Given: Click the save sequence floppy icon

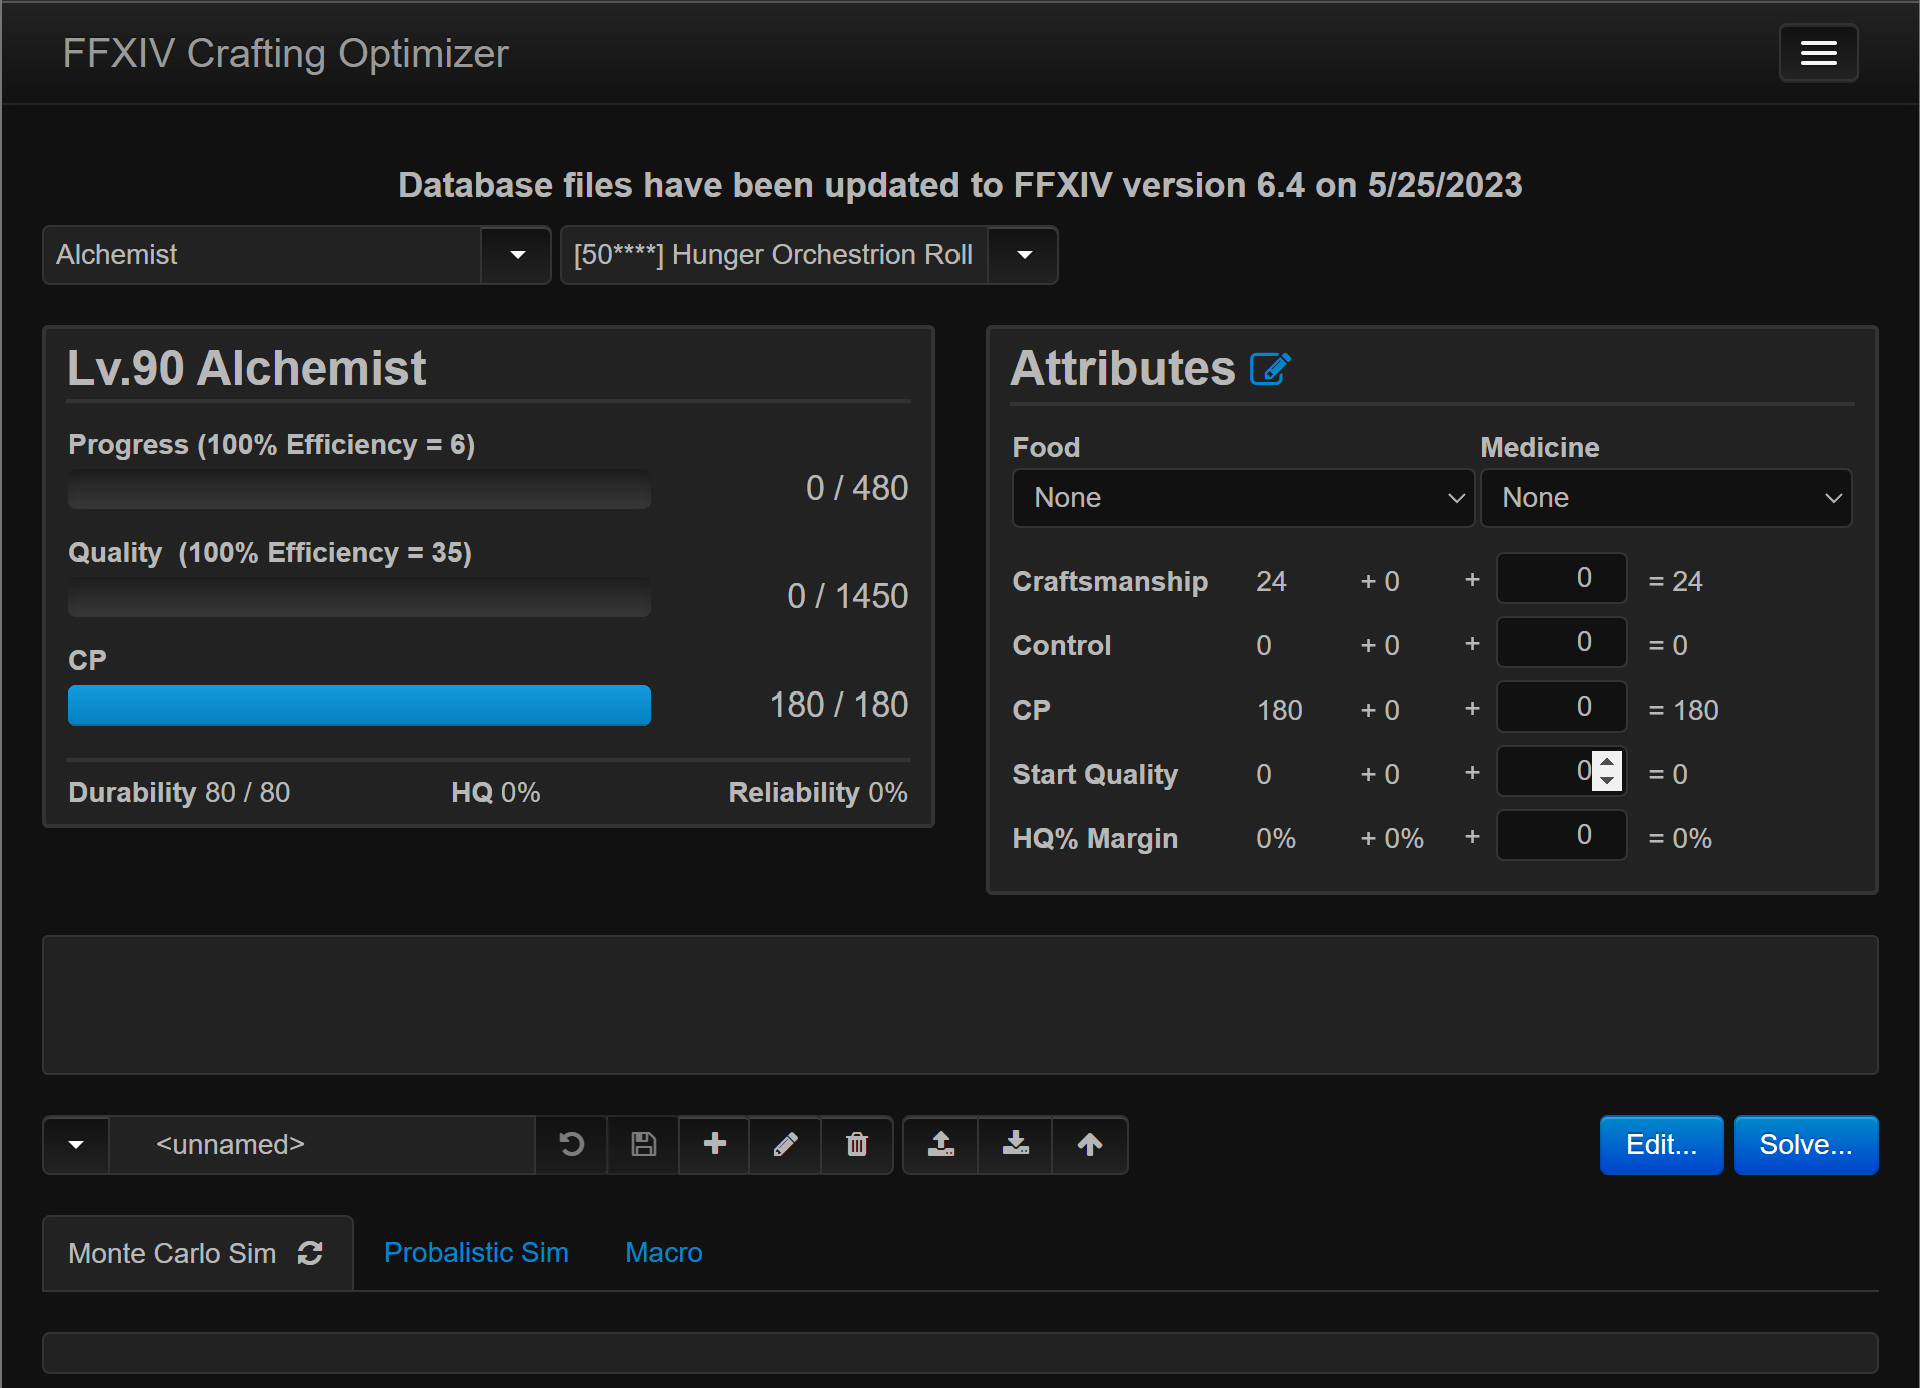Looking at the screenshot, I should point(643,1144).
